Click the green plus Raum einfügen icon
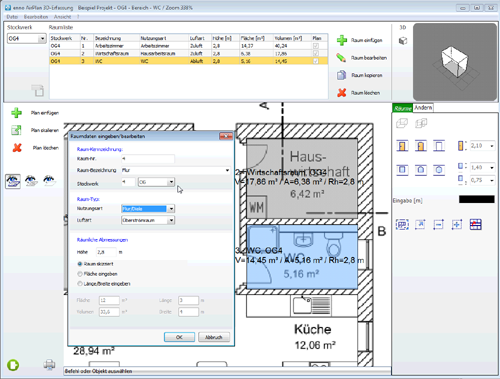The width and height of the screenshot is (500, 379). pyautogui.click(x=342, y=40)
